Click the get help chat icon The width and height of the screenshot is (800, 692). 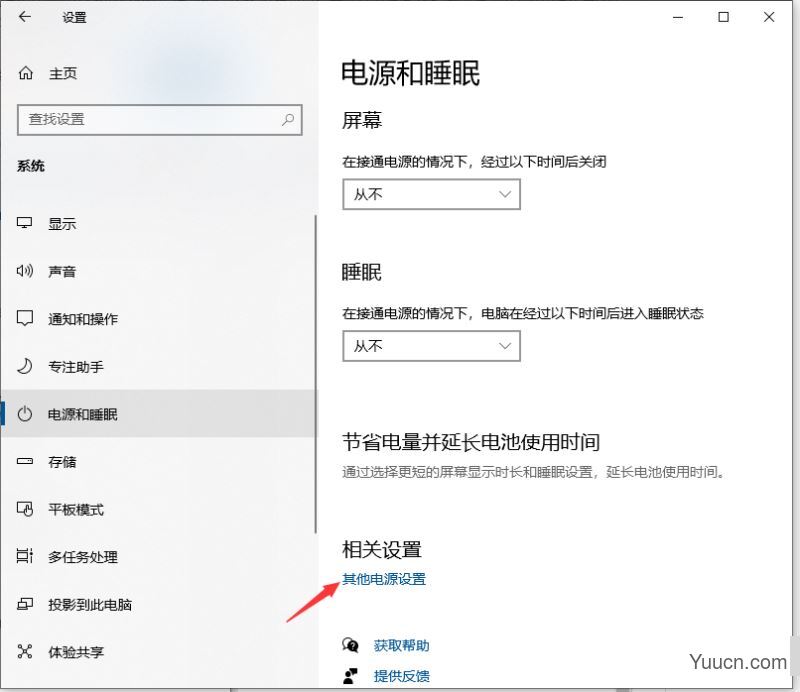pyautogui.click(x=350, y=646)
